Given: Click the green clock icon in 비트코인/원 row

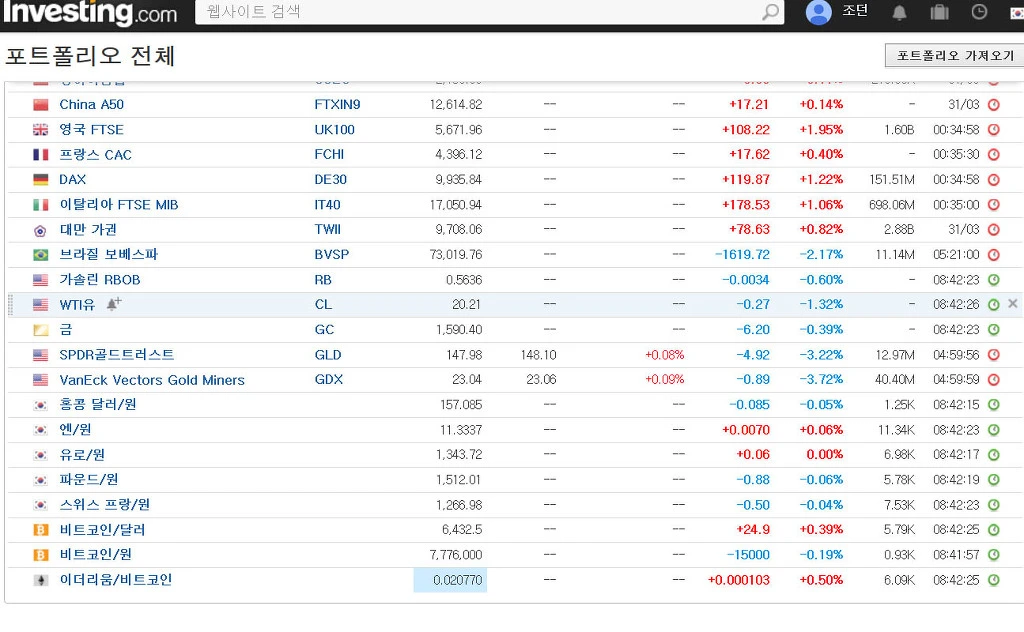Looking at the screenshot, I should [993, 555].
